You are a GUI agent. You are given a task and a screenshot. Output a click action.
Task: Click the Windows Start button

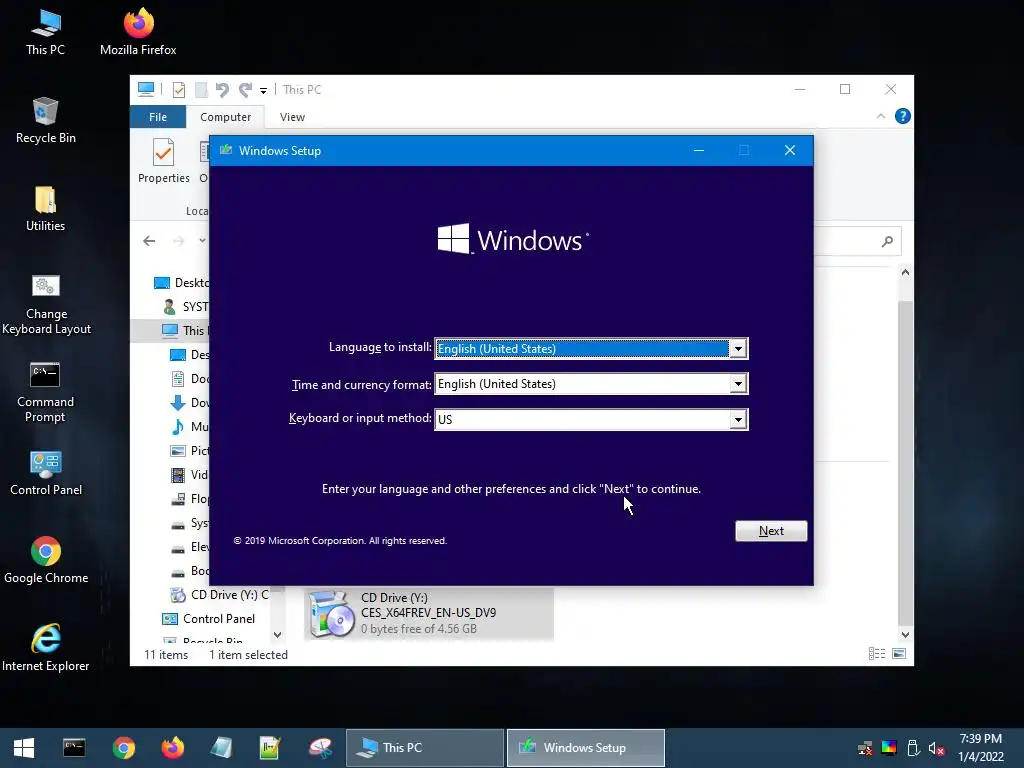[x=24, y=748]
